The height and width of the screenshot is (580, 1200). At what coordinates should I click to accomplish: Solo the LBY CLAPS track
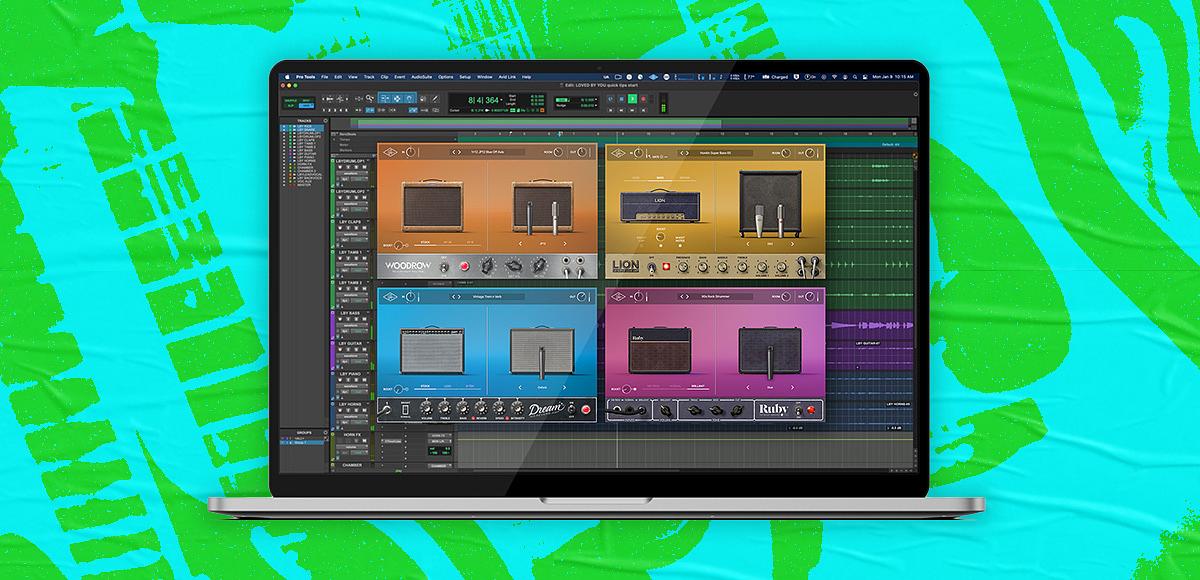[356, 228]
